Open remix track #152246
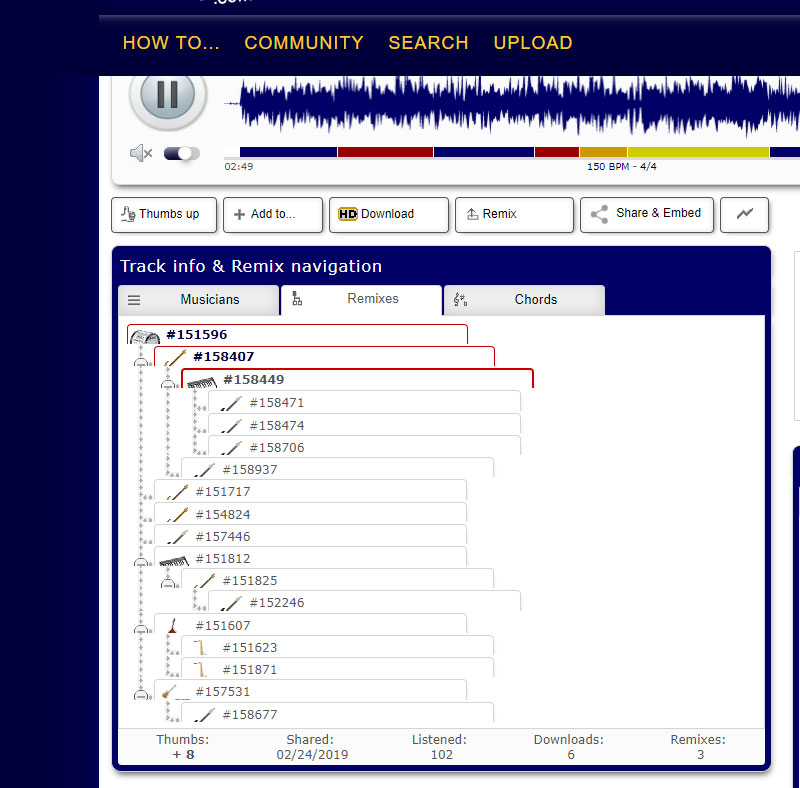 [x=276, y=603]
